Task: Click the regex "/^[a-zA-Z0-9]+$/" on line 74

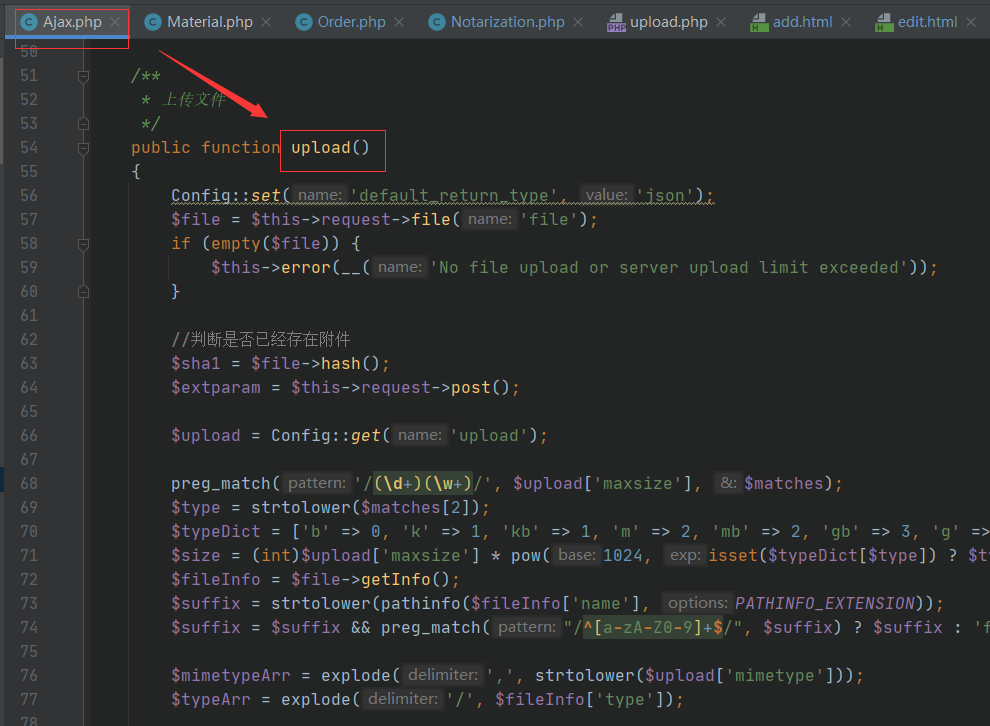Action: tap(653, 628)
